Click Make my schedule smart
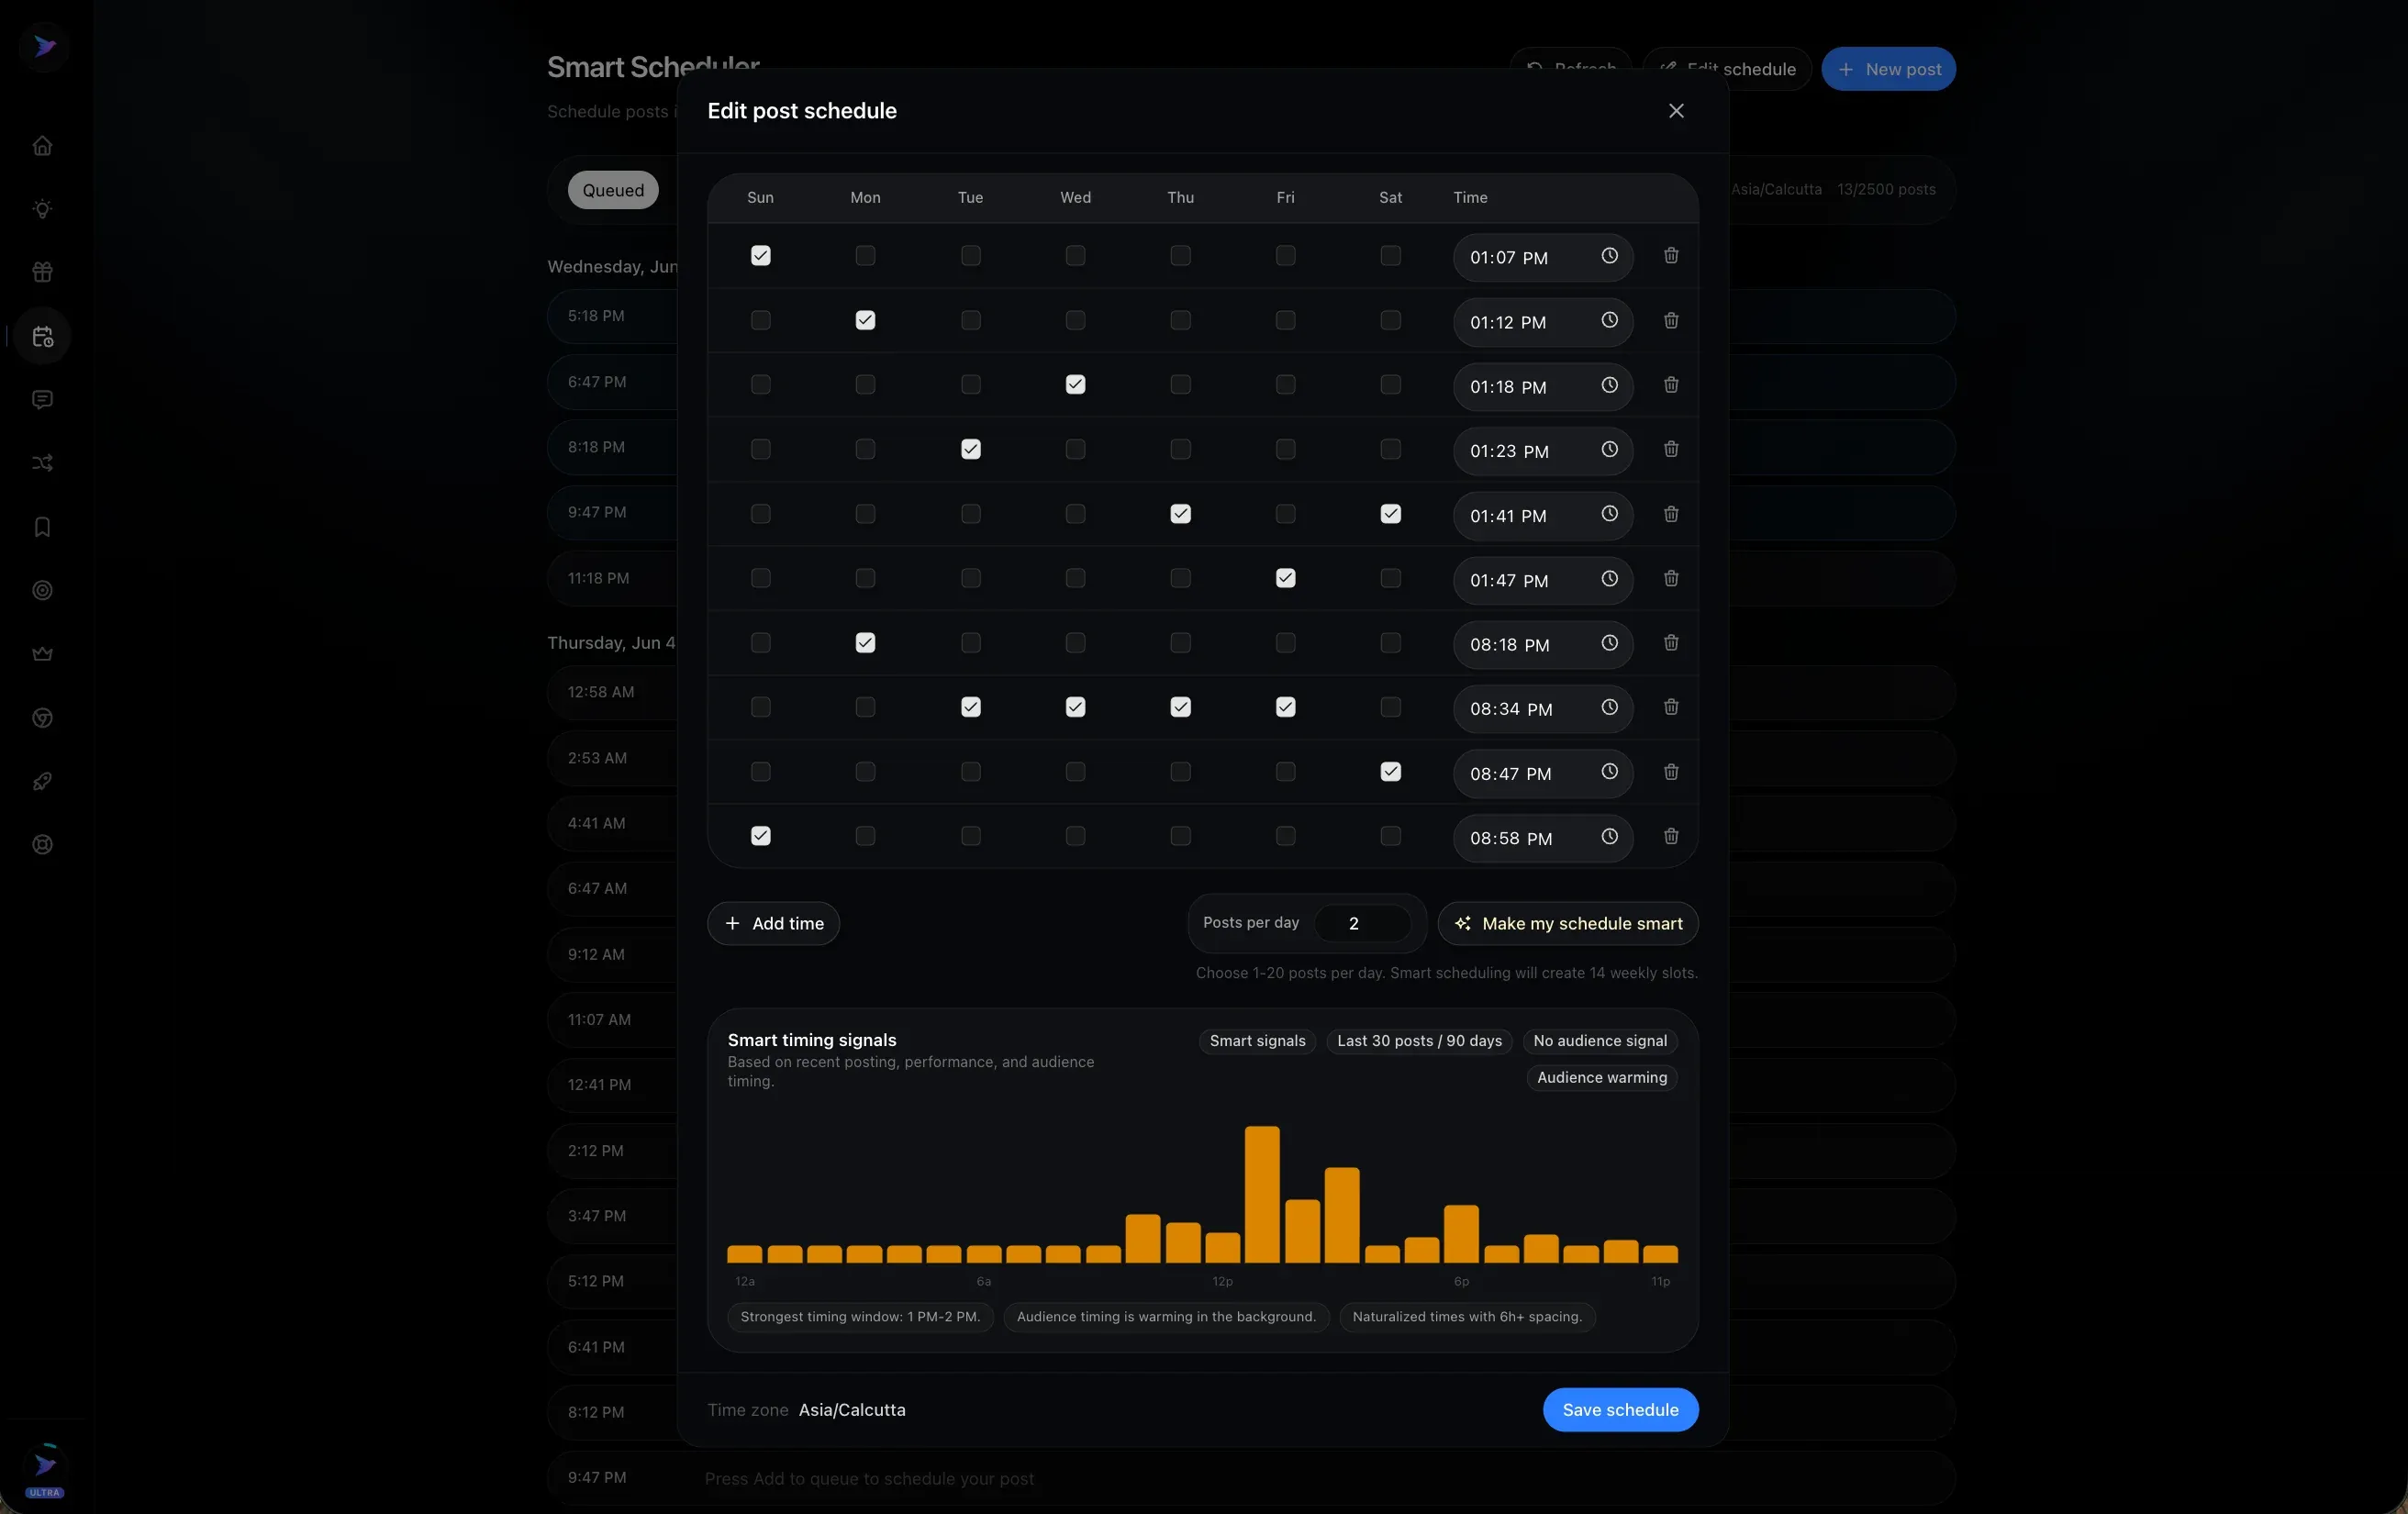The height and width of the screenshot is (1514, 2408). [1567, 924]
